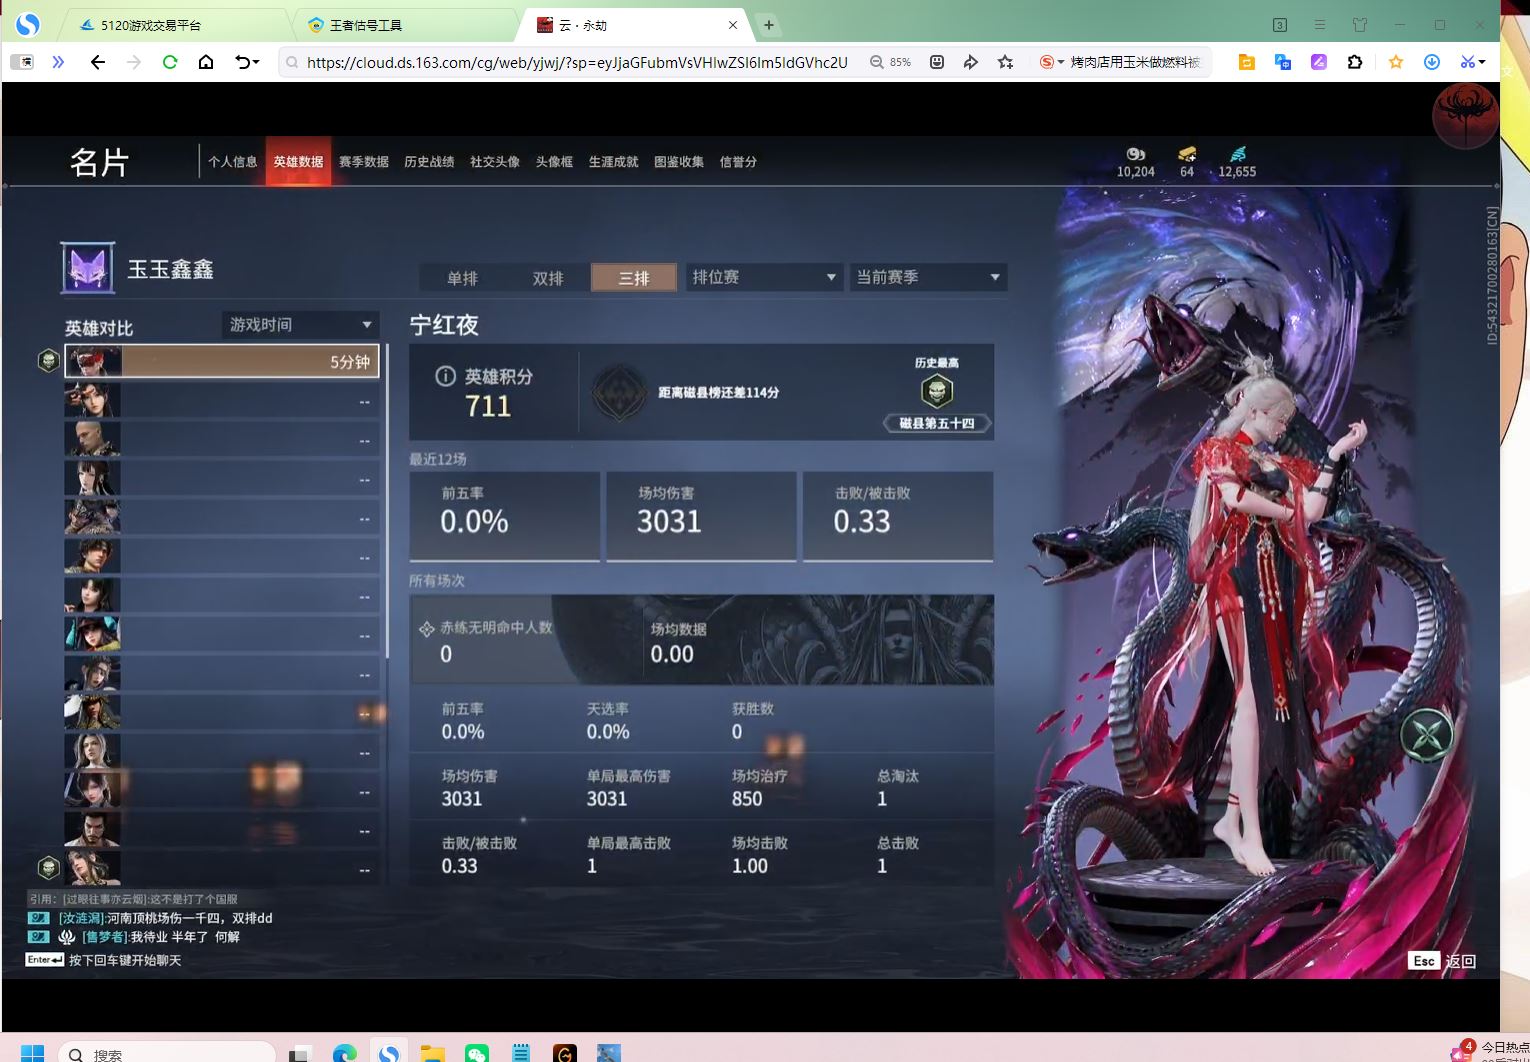The image size is (1530, 1062).
Task: Click the crossed-blades emblem beside the character
Action: tap(1426, 735)
